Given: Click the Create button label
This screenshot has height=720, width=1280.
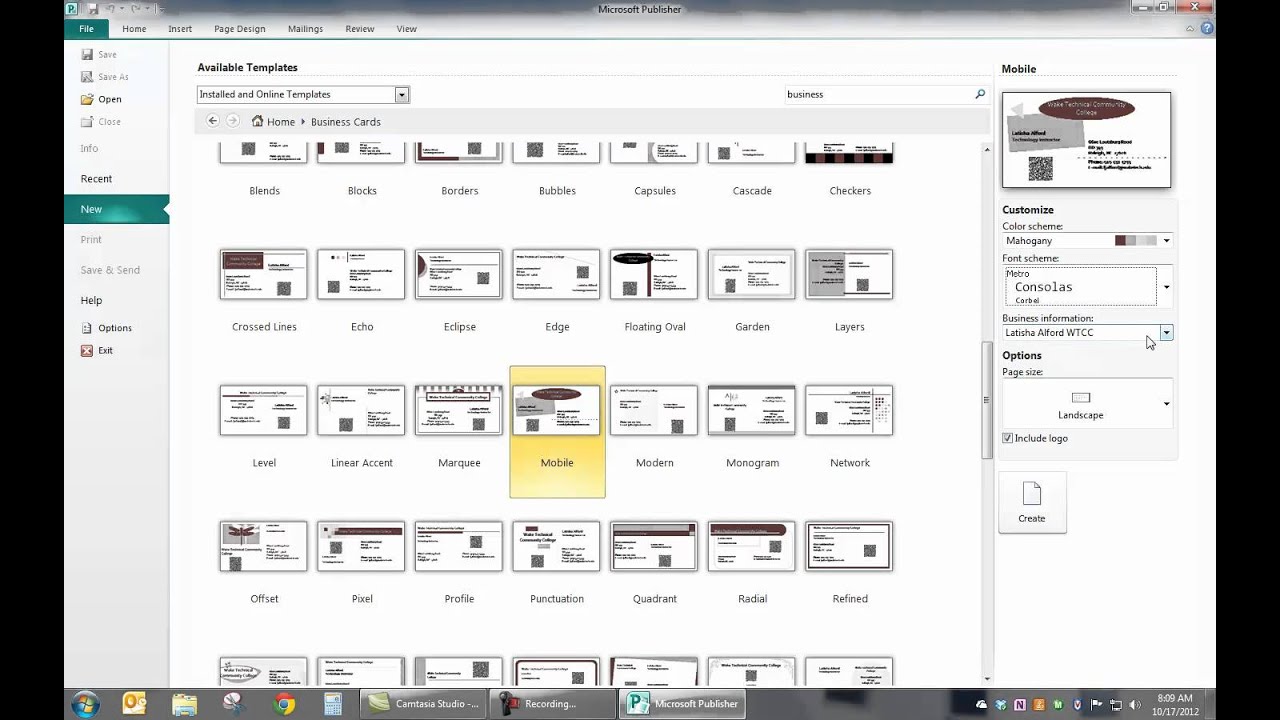Looking at the screenshot, I should [1032, 518].
